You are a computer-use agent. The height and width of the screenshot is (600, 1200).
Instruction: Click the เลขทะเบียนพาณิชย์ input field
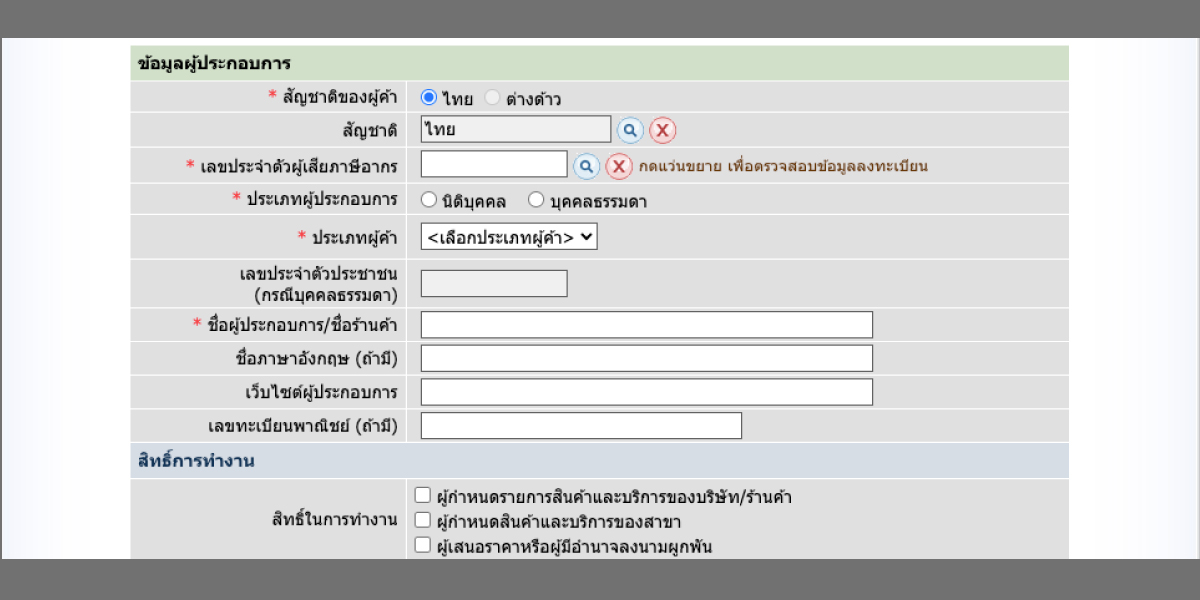pos(581,425)
